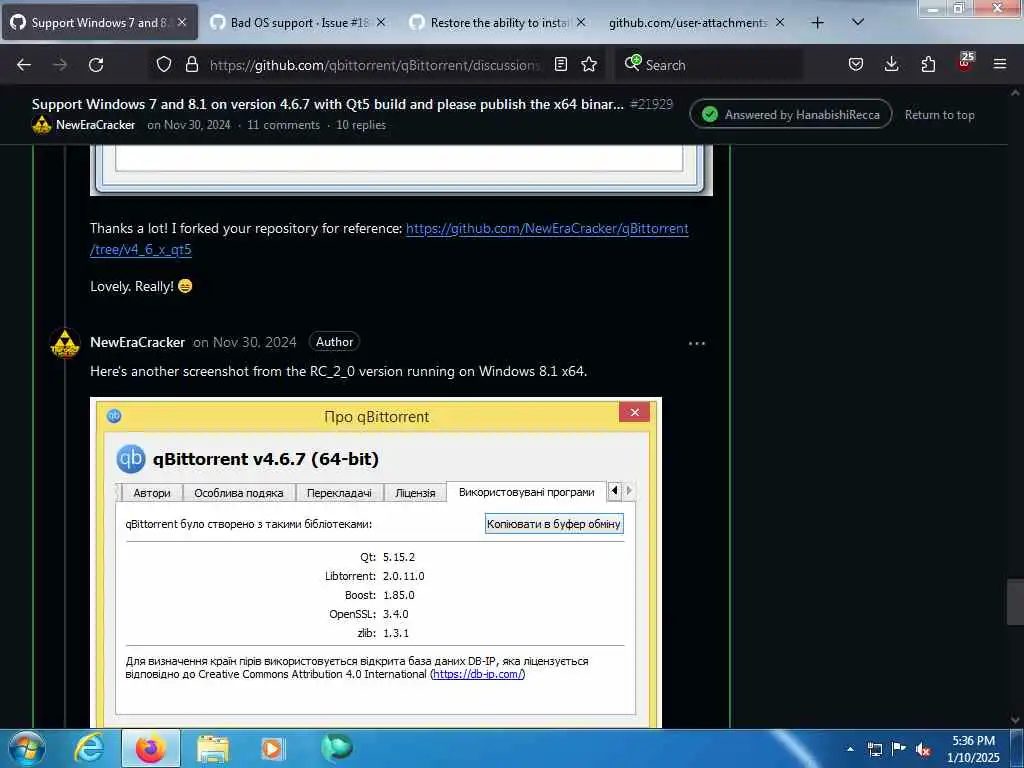1024x768 pixels.
Task: Click the URL address field
Action: pyautogui.click(x=375, y=65)
